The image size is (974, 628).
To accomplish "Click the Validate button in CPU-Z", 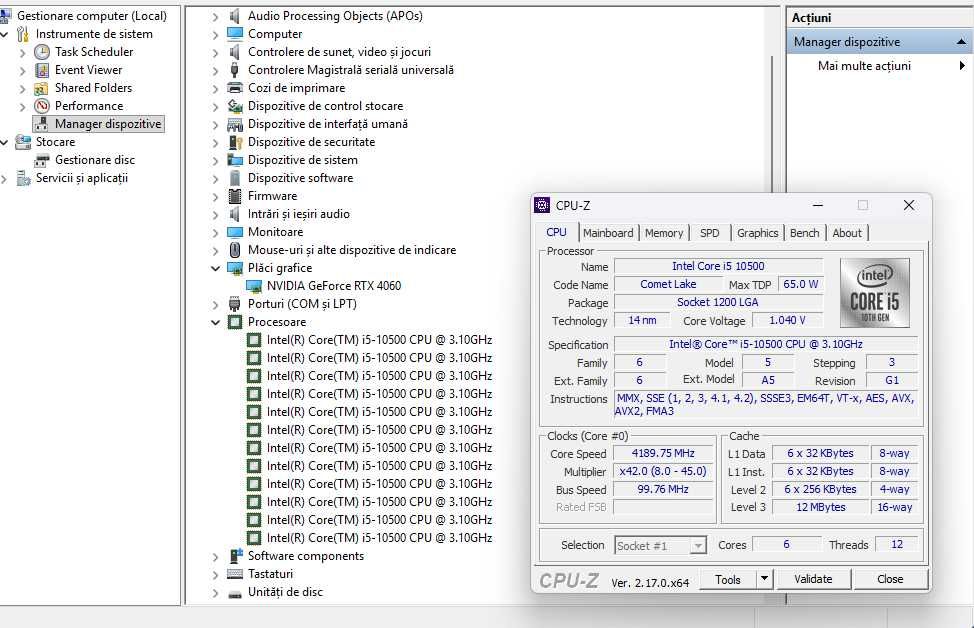I will [813, 579].
